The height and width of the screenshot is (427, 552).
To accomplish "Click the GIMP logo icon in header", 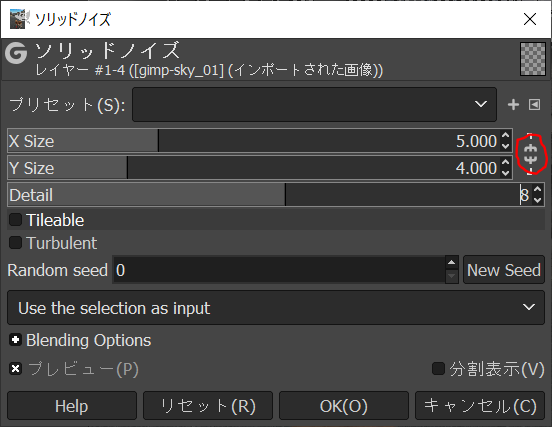I will click(x=16, y=53).
